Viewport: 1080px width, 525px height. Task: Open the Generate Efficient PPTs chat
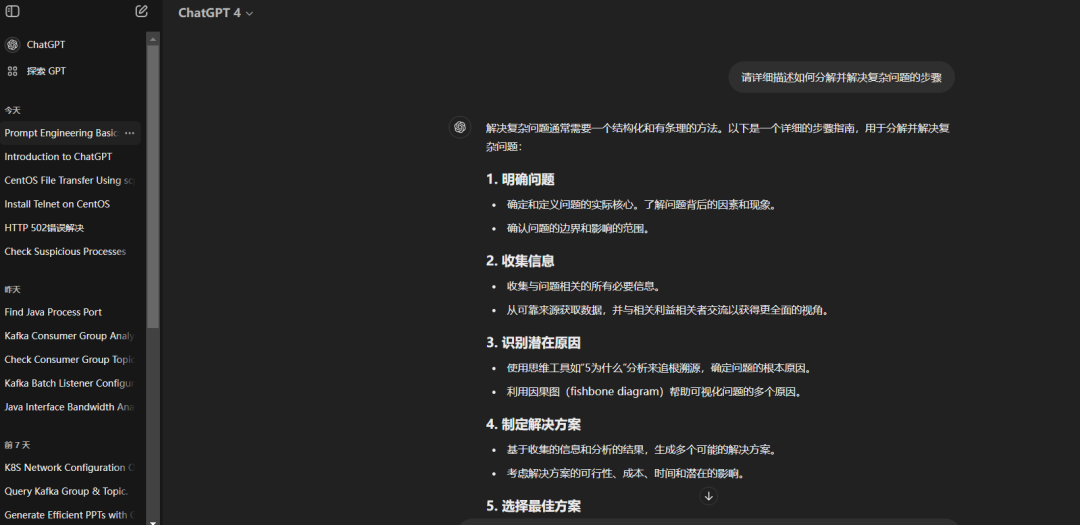coord(69,515)
